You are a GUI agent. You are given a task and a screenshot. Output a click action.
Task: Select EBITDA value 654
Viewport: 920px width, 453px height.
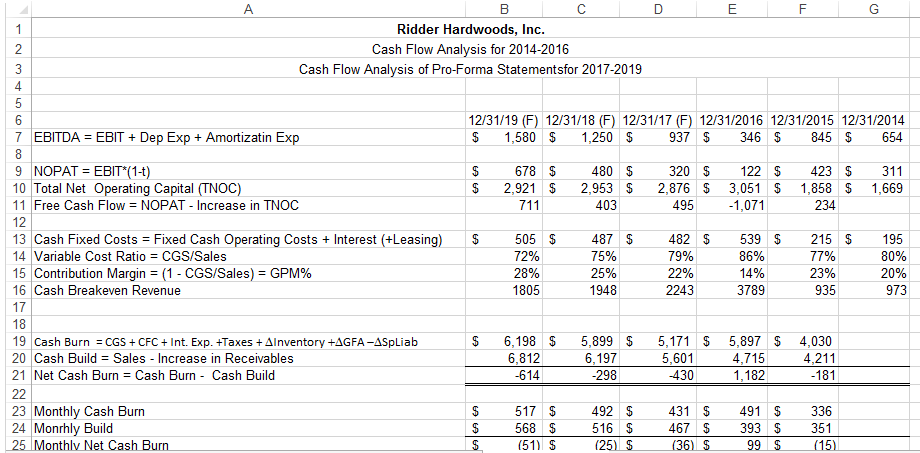coord(873,138)
